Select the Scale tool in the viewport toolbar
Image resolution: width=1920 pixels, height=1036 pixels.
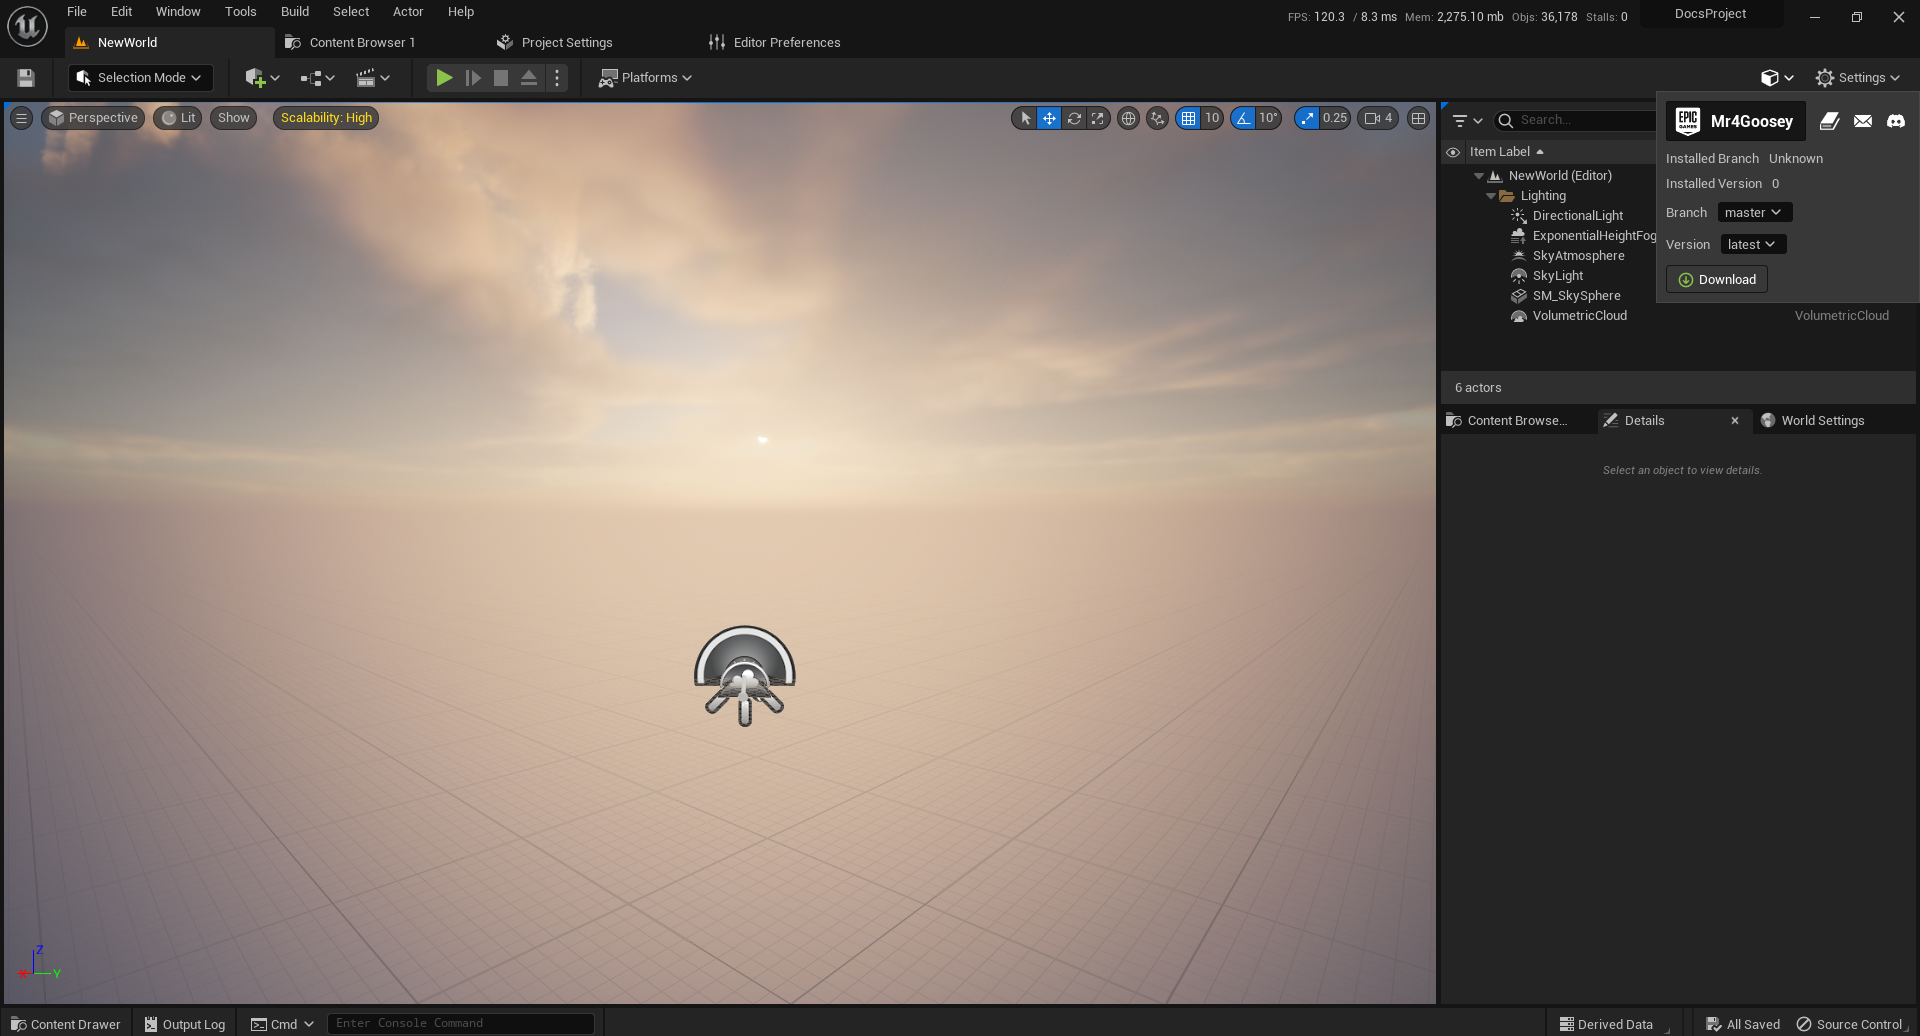pos(1097,118)
